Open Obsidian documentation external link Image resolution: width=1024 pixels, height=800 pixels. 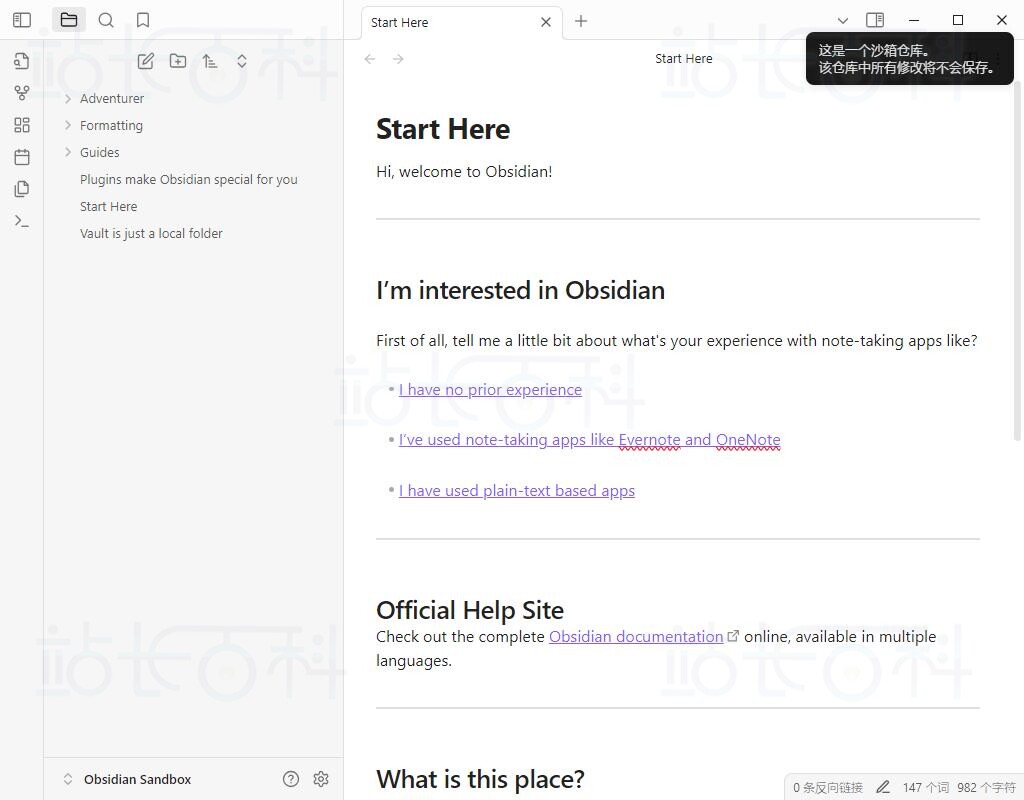coord(635,637)
